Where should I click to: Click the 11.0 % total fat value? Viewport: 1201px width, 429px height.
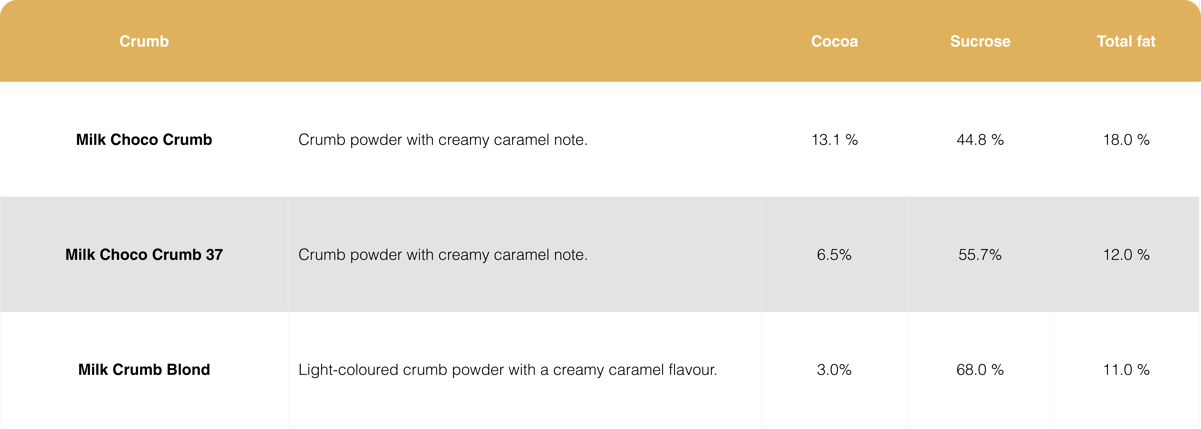(x=1125, y=370)
